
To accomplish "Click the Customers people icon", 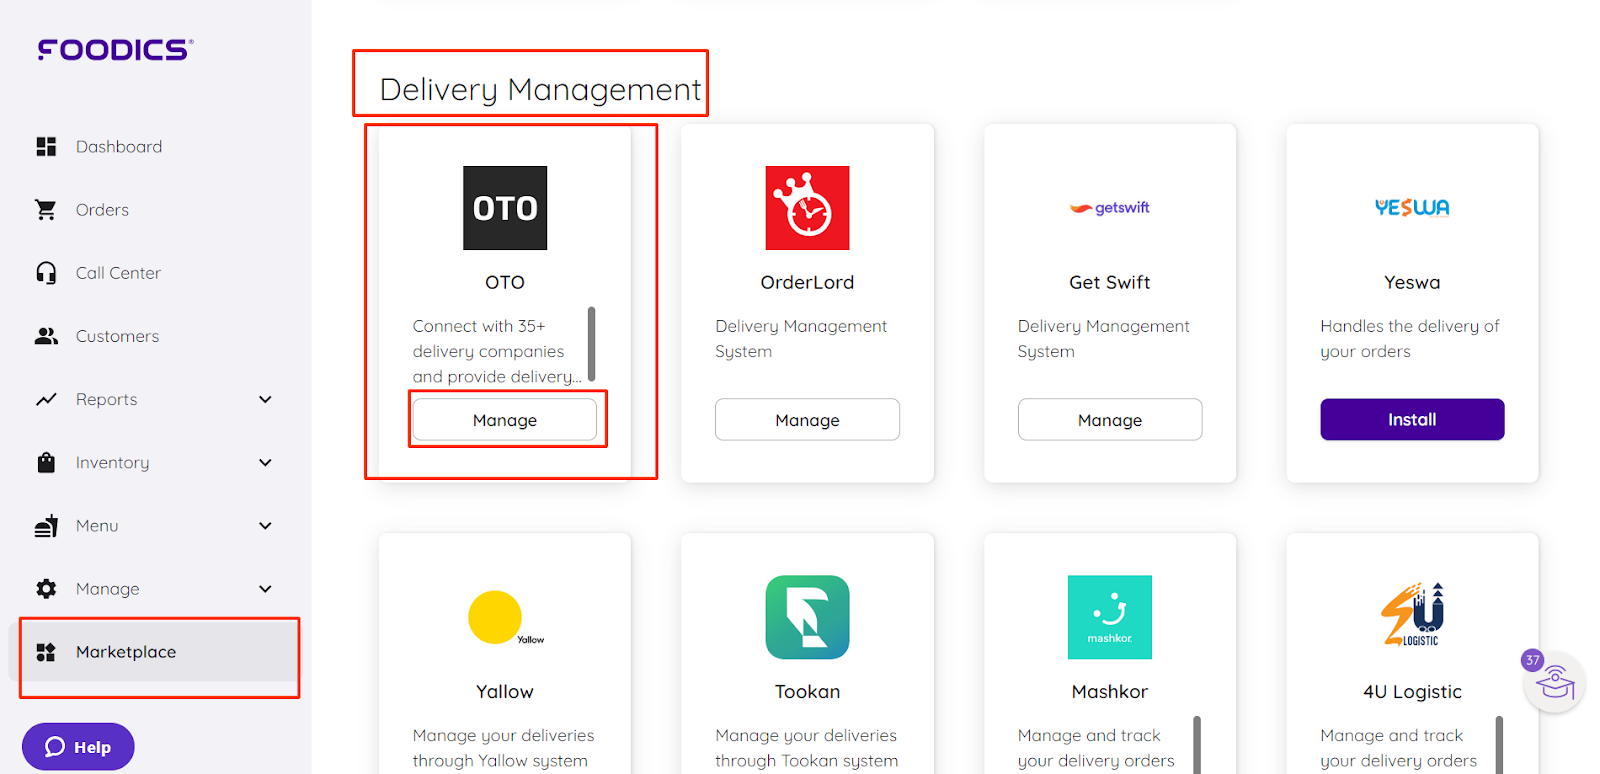I will 46,336.
